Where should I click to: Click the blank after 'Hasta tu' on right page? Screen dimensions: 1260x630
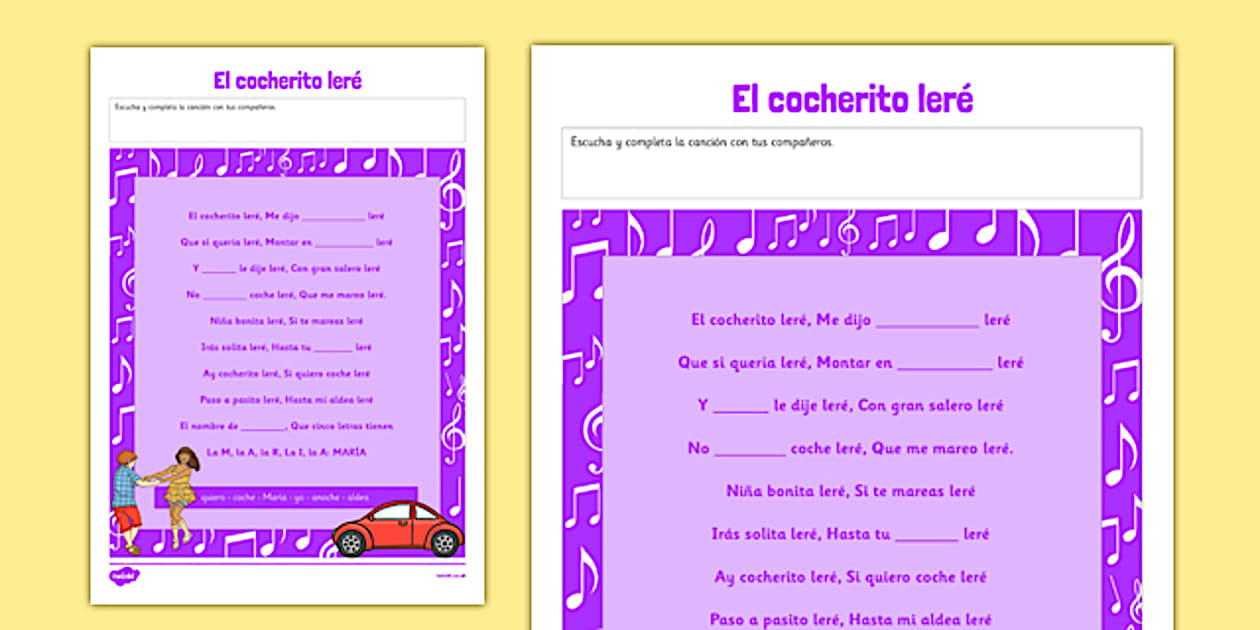pos(926,535)
